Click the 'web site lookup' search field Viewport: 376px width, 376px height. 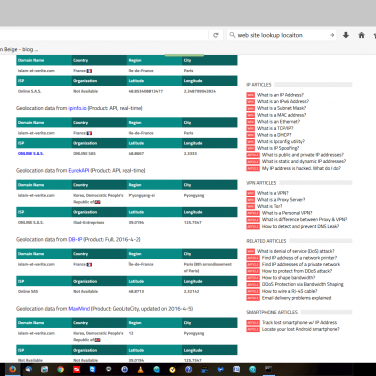click(282, 35)
